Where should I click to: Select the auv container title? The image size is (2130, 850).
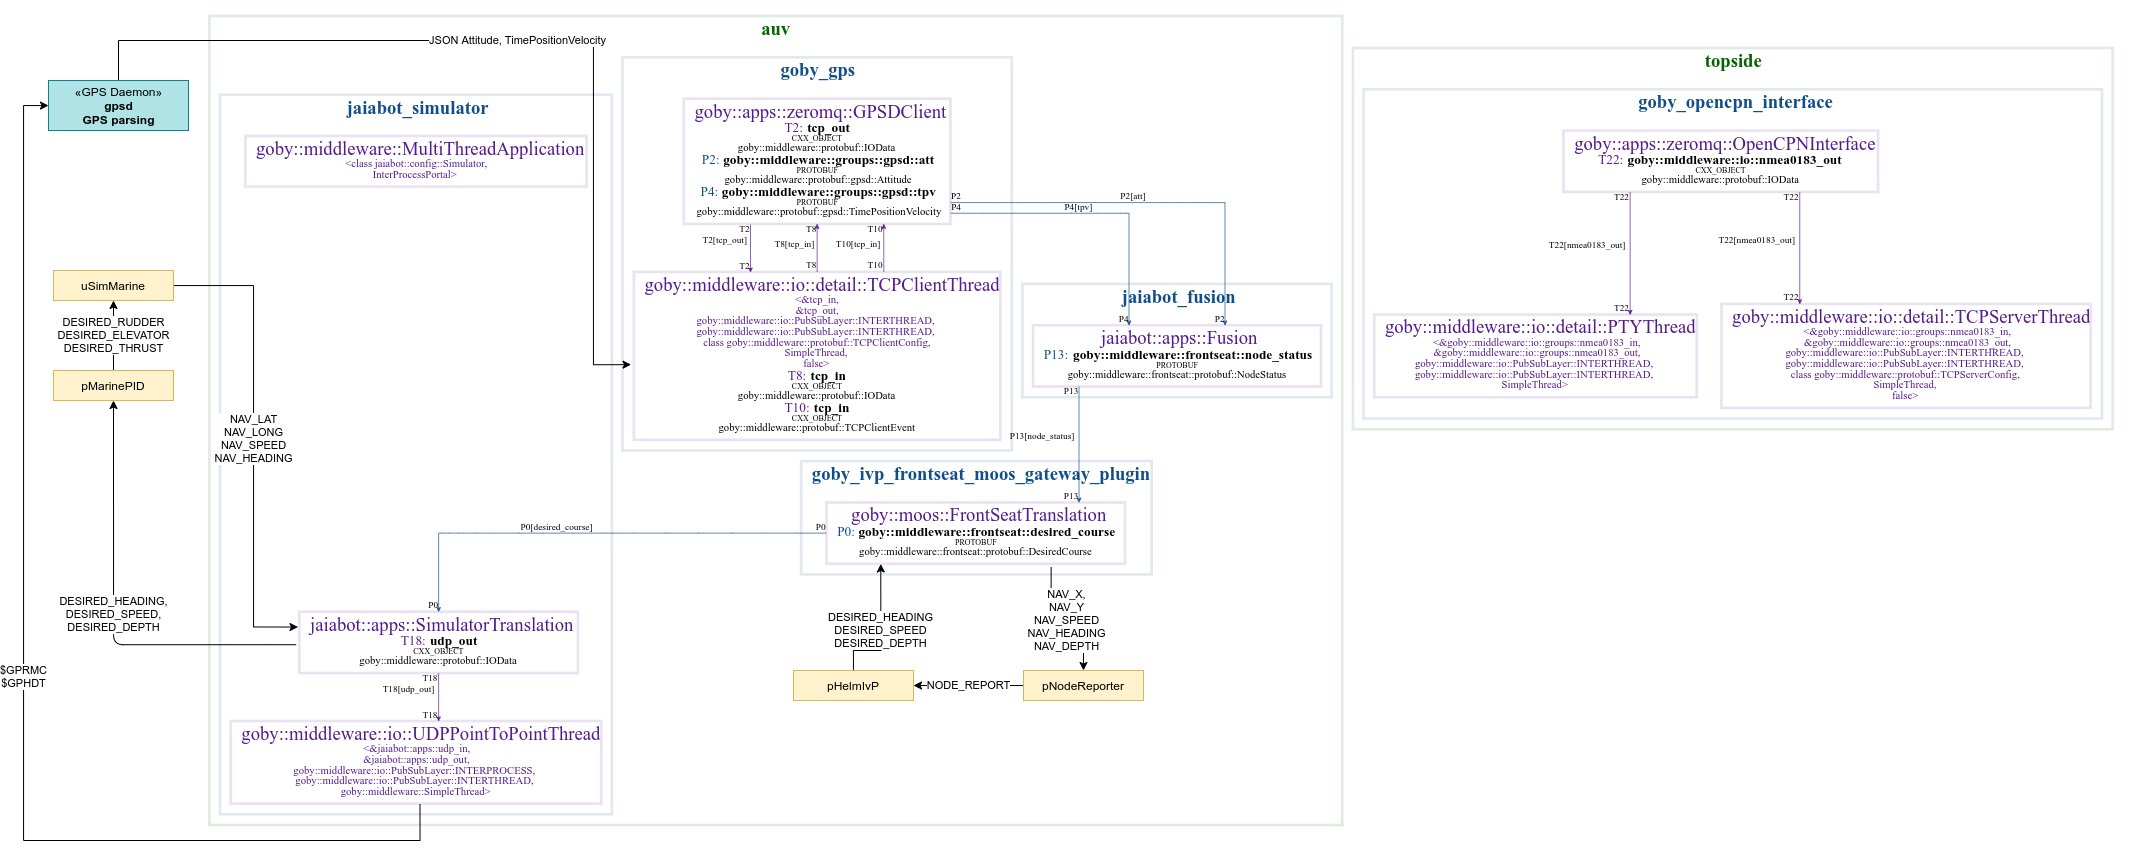pyautogui.click(x=775, y=29)
